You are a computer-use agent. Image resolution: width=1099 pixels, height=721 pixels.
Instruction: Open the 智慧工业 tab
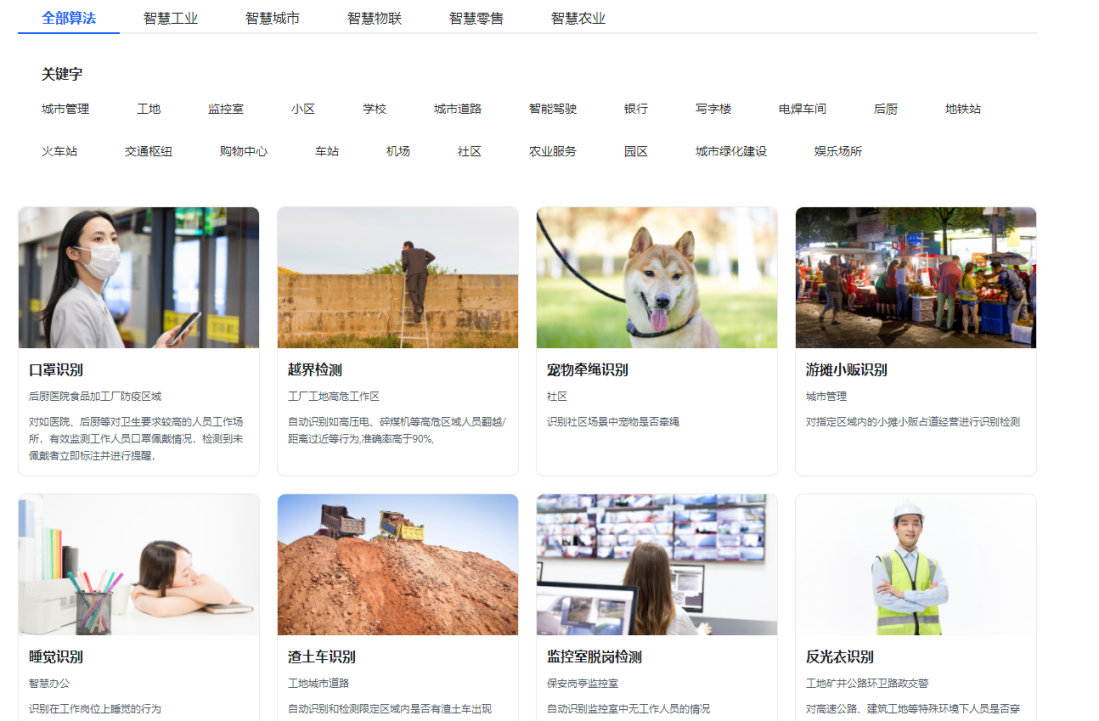coord(170,18)
